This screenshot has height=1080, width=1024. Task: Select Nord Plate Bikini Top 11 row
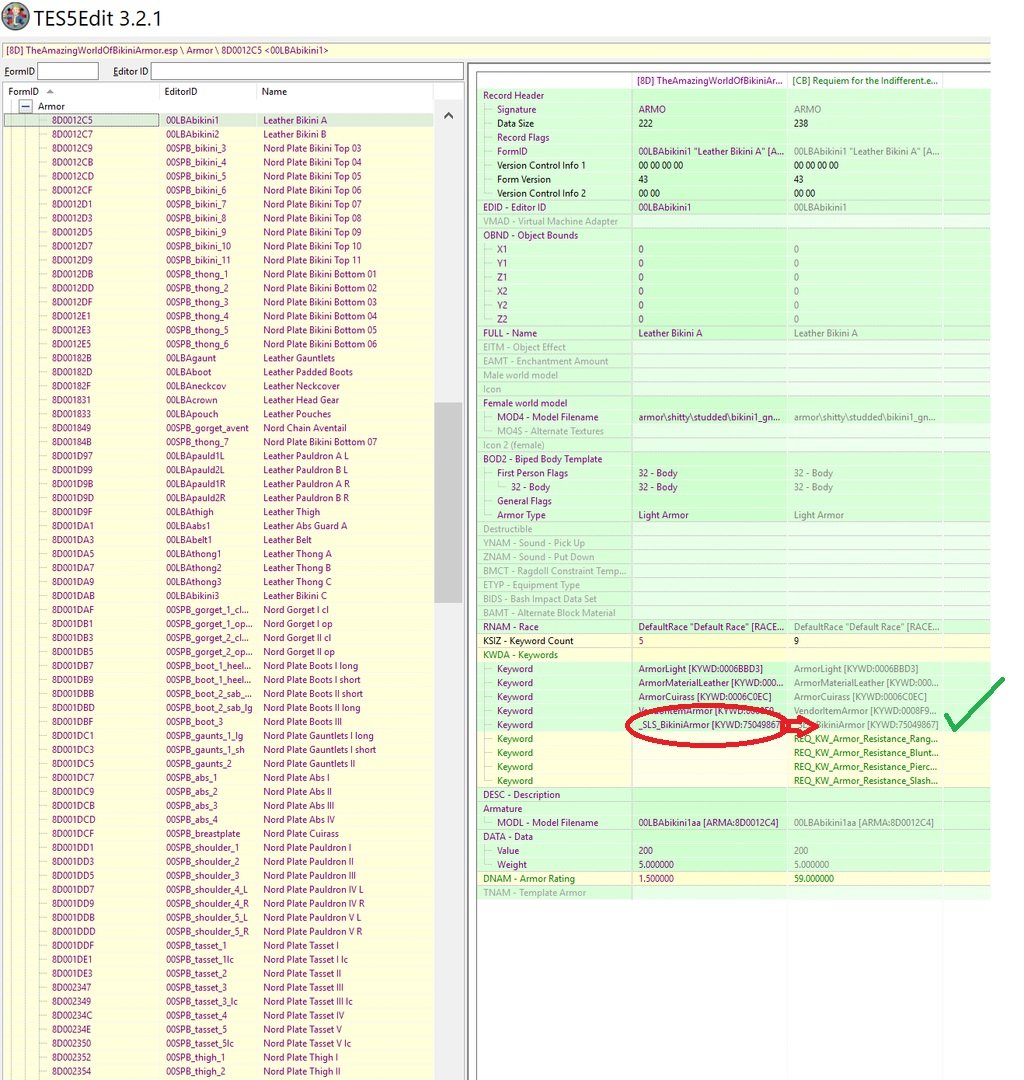pos(218,260)
